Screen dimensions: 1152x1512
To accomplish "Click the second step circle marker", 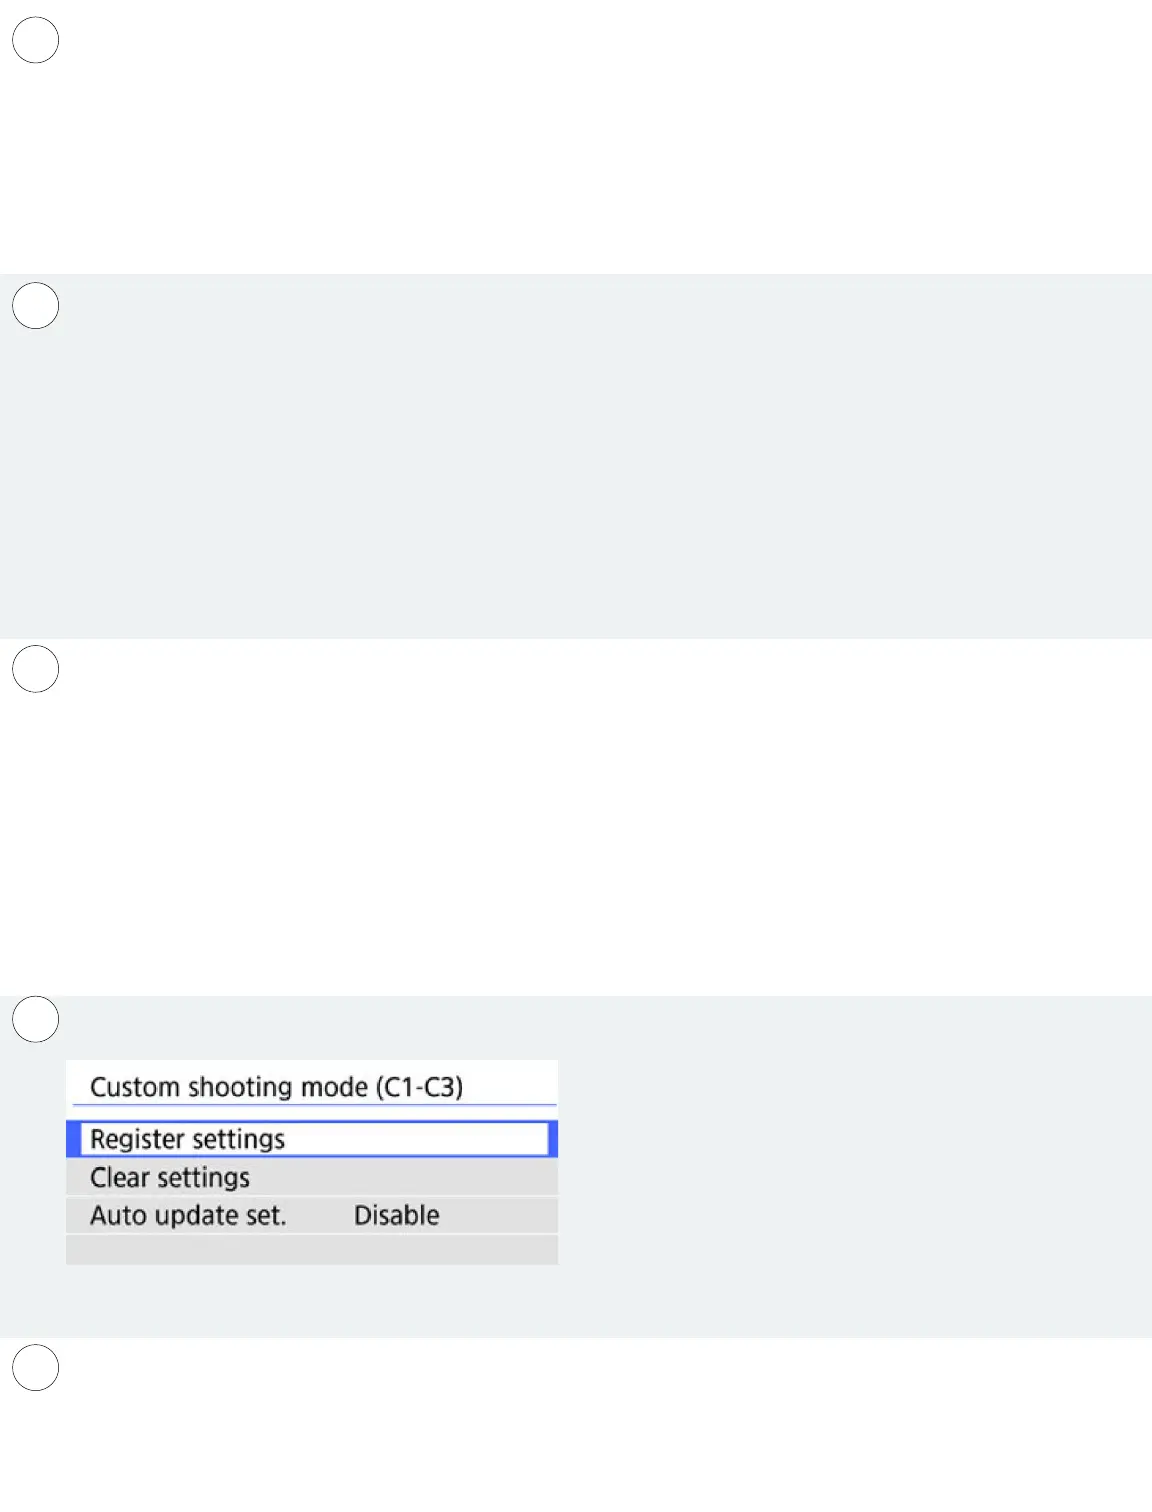I will [35, 306].
